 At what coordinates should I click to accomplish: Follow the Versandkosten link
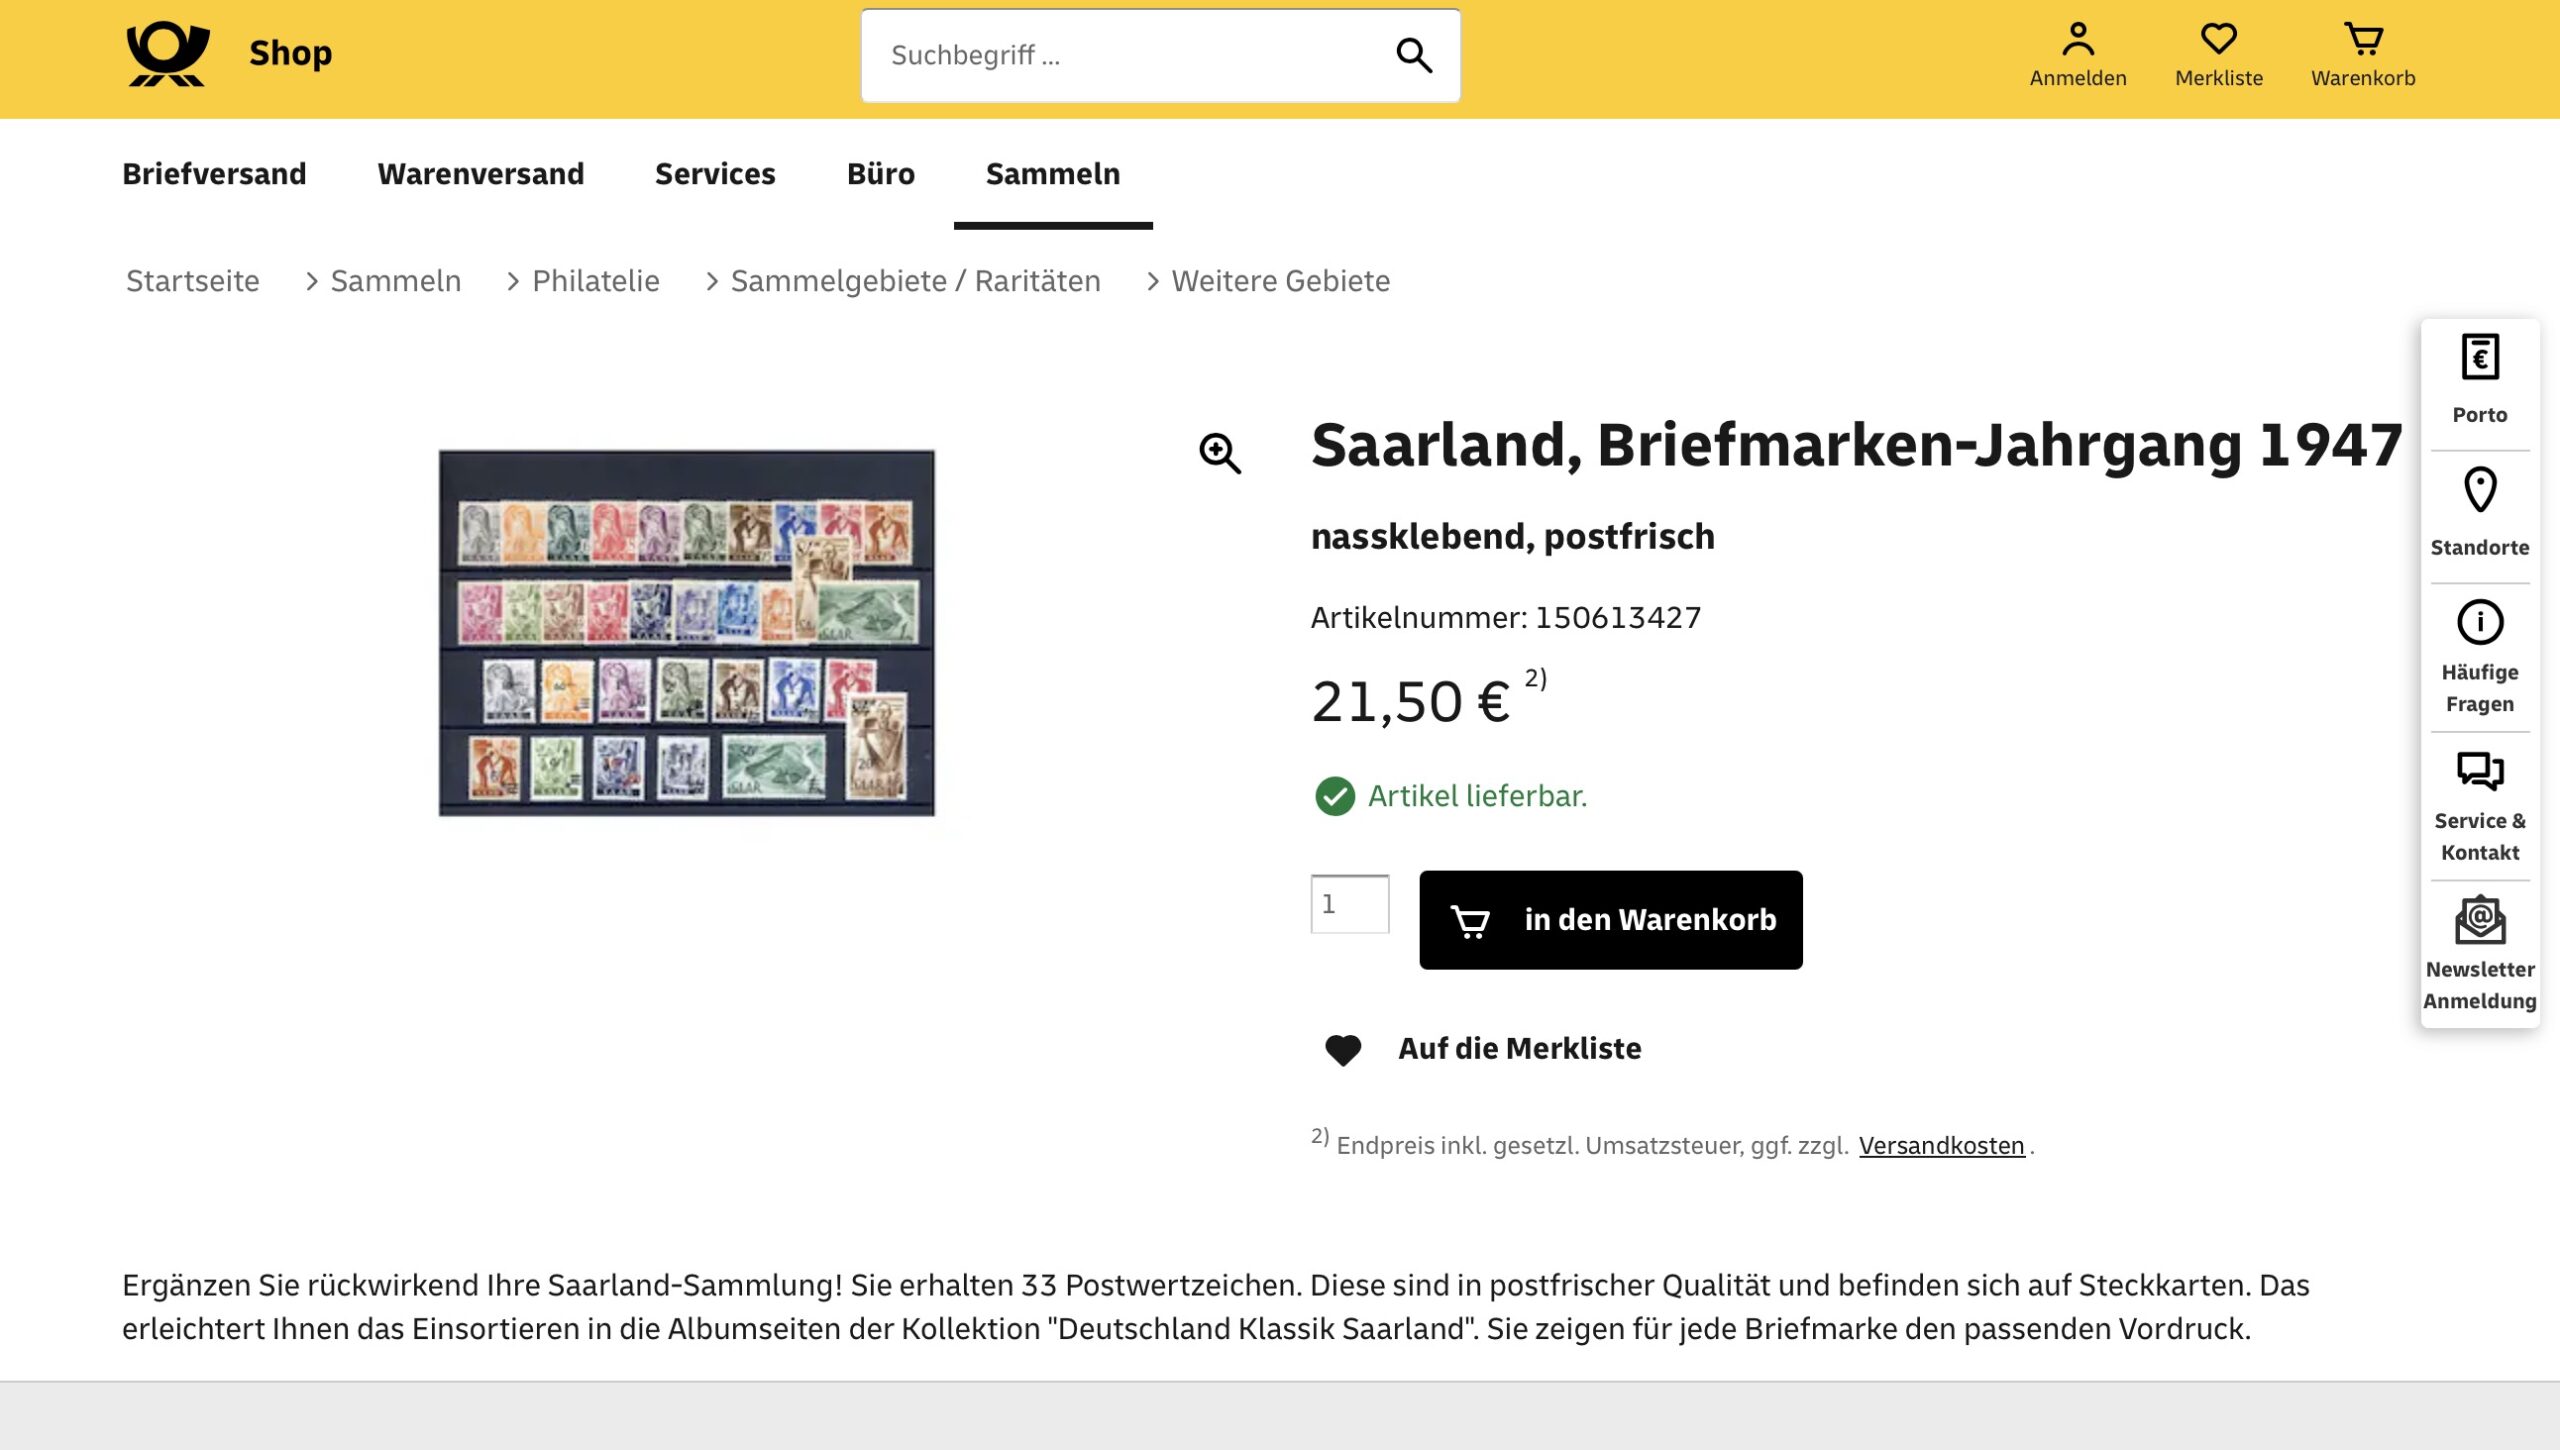point(1941,1145)
